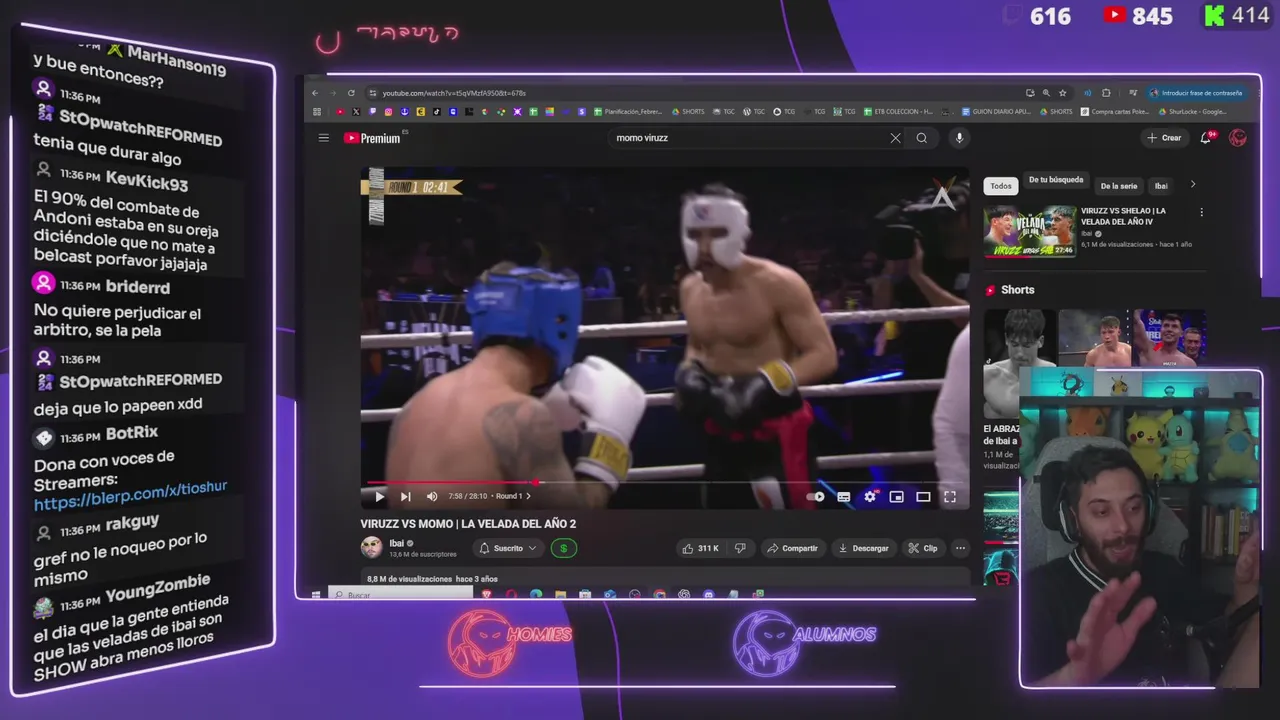Toggle theater mode view
The height and width of the screenshot is (720, 1280).
coord(923,496)
